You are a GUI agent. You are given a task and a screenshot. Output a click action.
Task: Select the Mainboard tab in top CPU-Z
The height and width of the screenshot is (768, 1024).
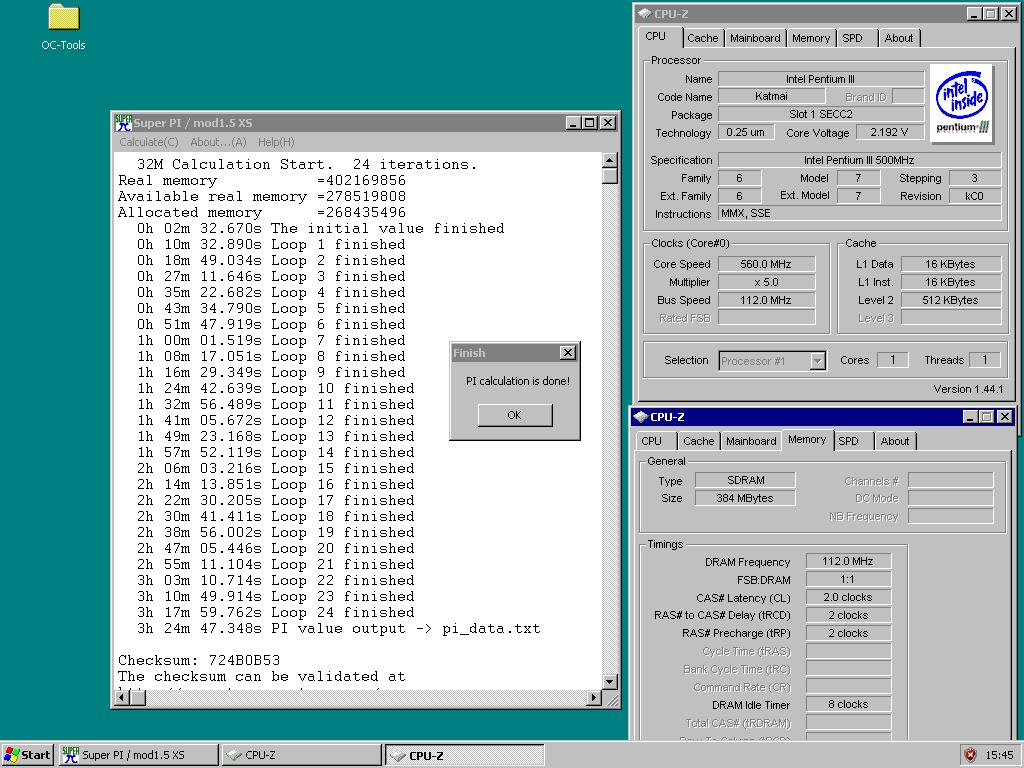click(755, 38)
